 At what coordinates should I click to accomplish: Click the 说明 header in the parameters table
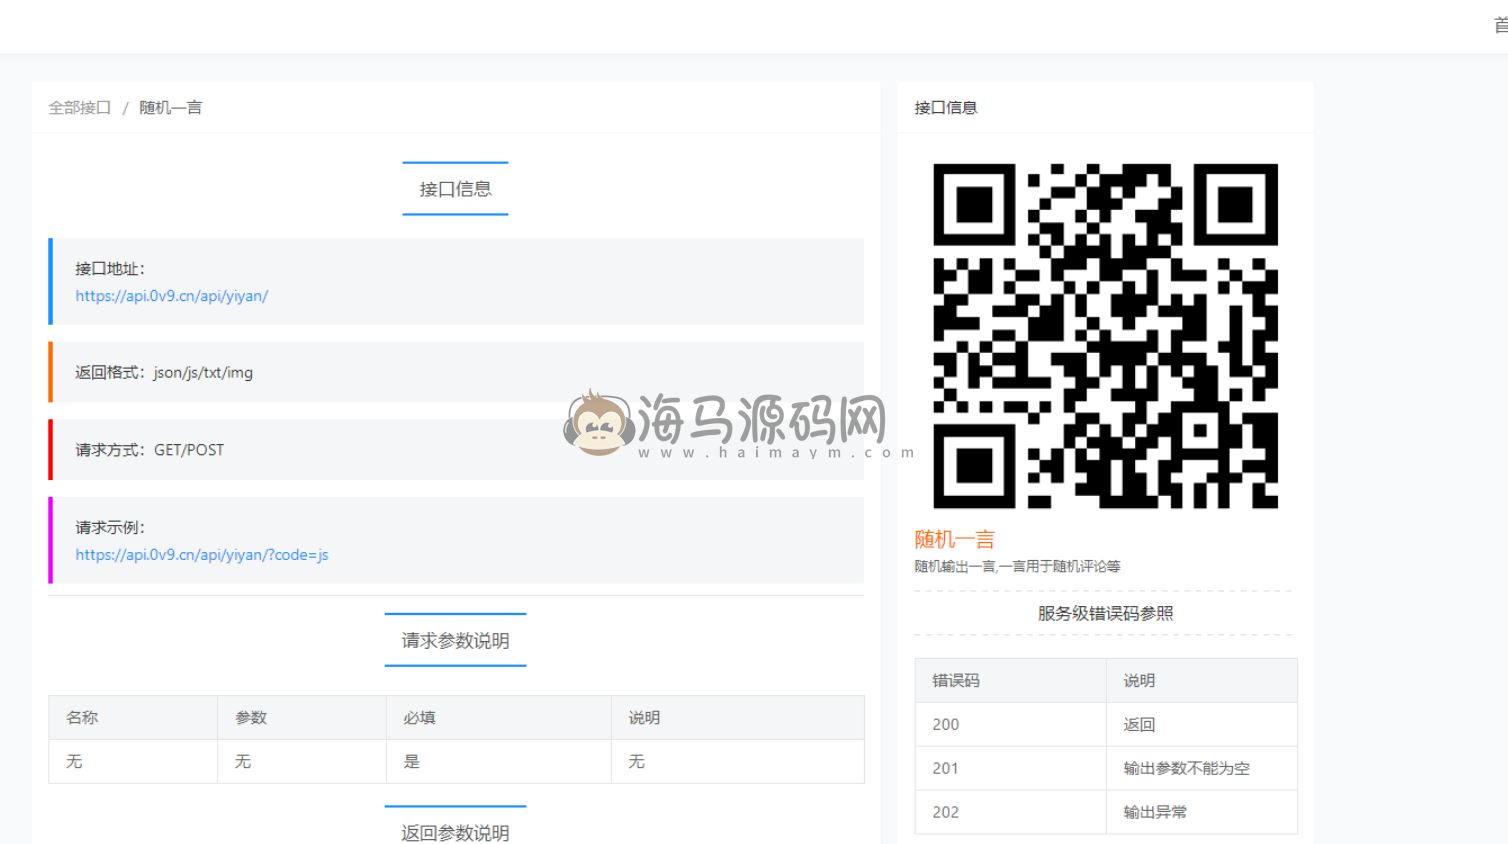(738, 718)
